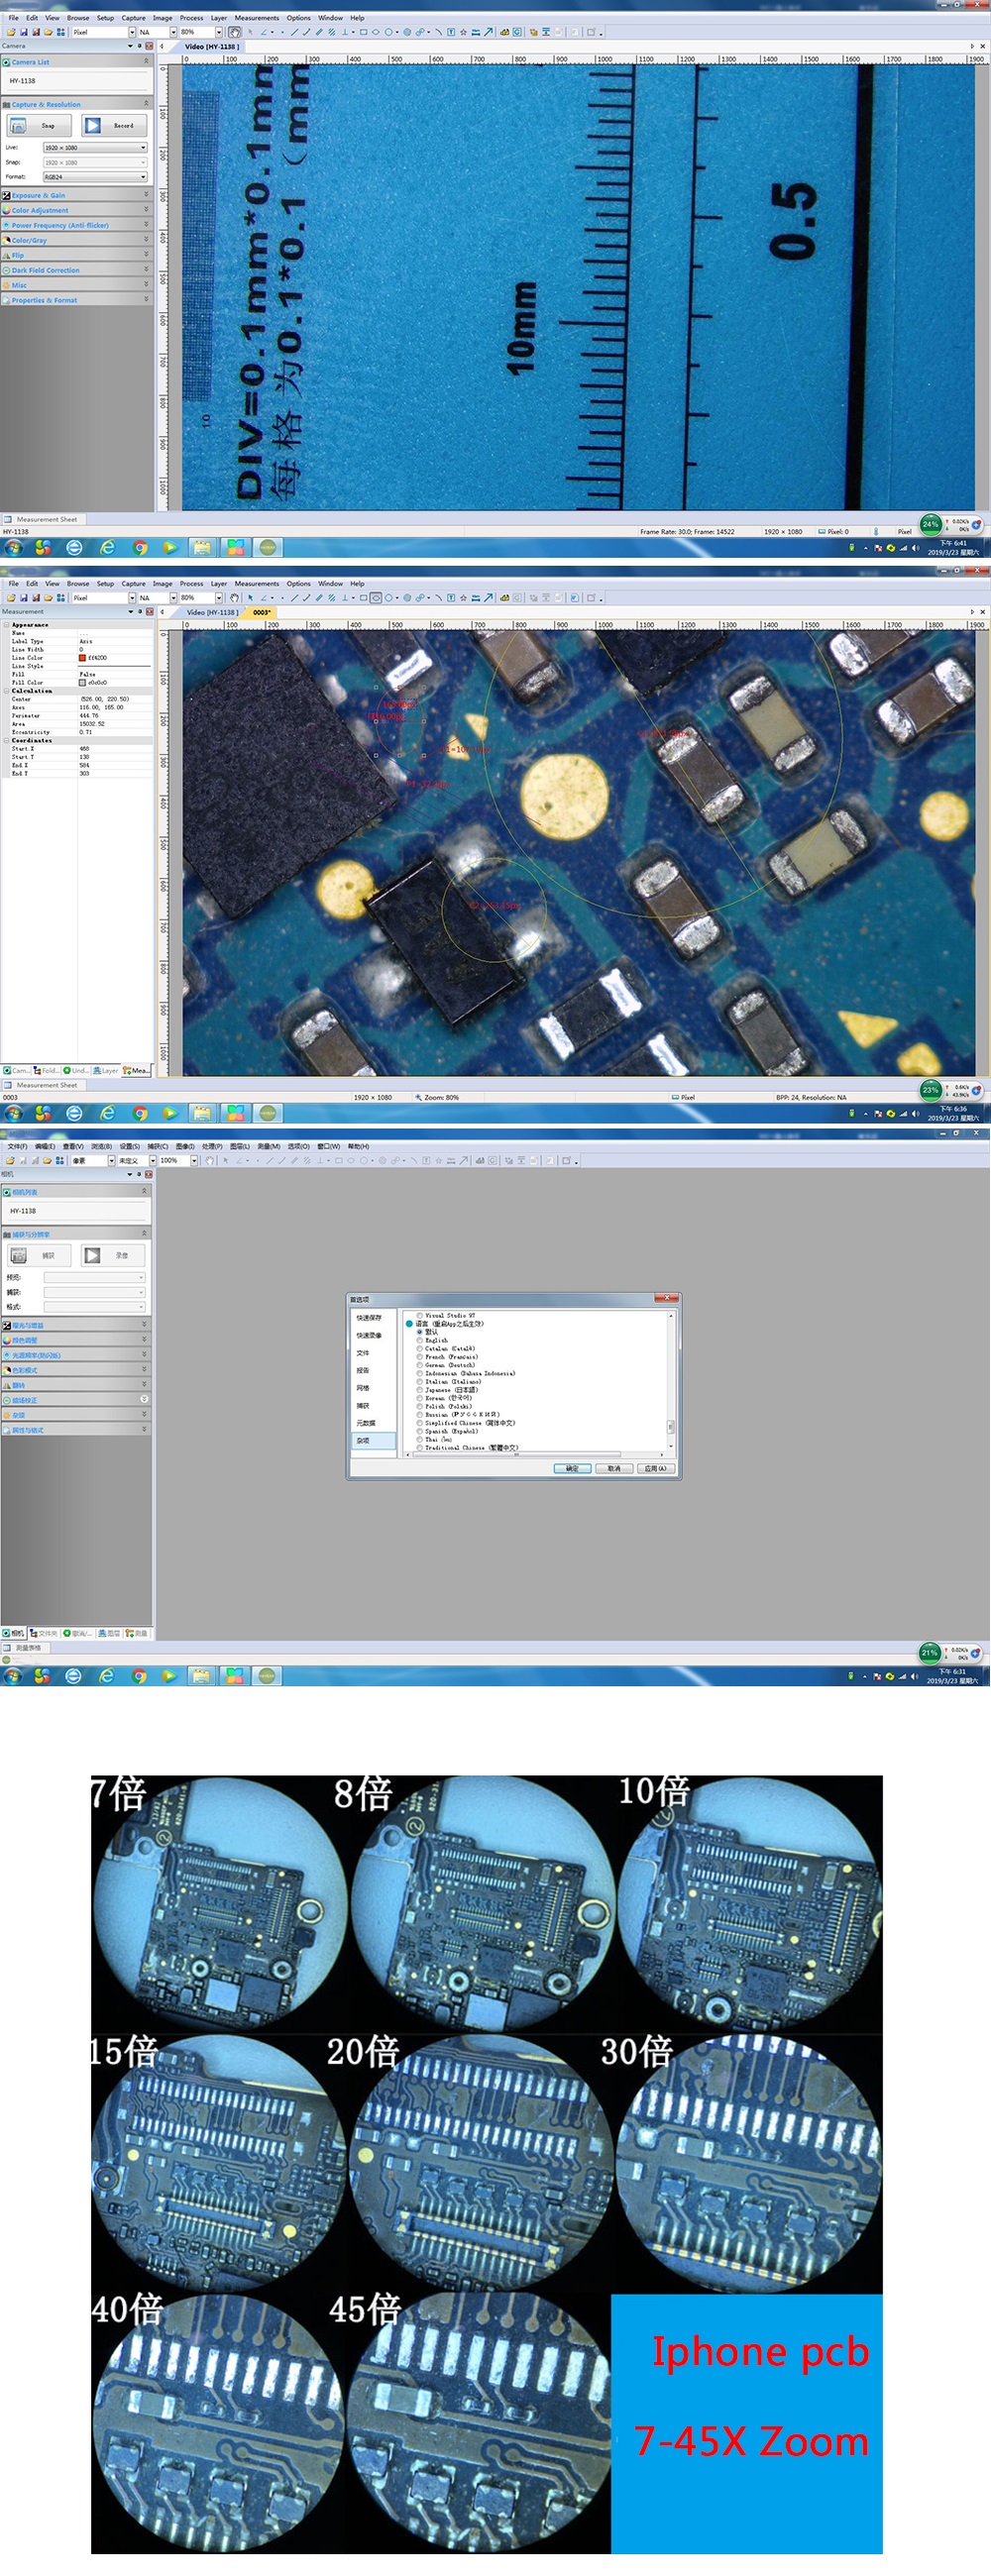
Task: Select Korean language radio button
Action: [x=420, y=1398]
